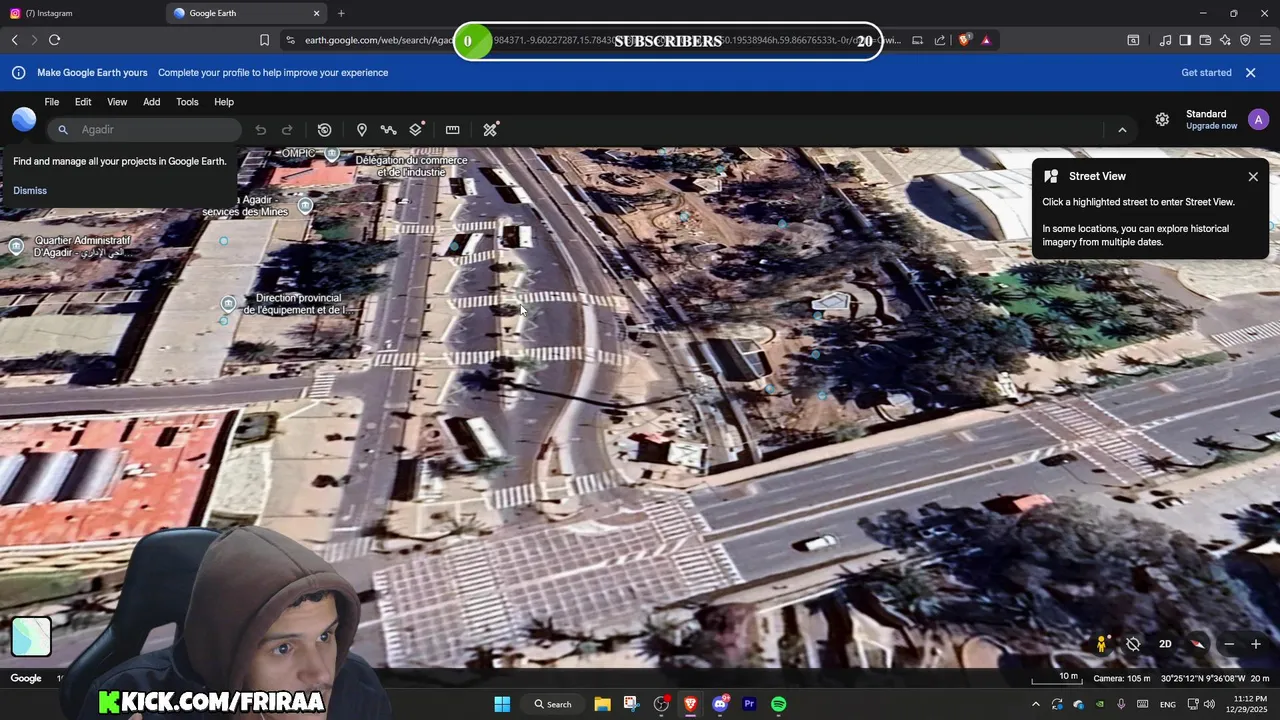Screen dimensions: 1280x720
Task: Open the account avatar labeled A
Action: 1258,119
